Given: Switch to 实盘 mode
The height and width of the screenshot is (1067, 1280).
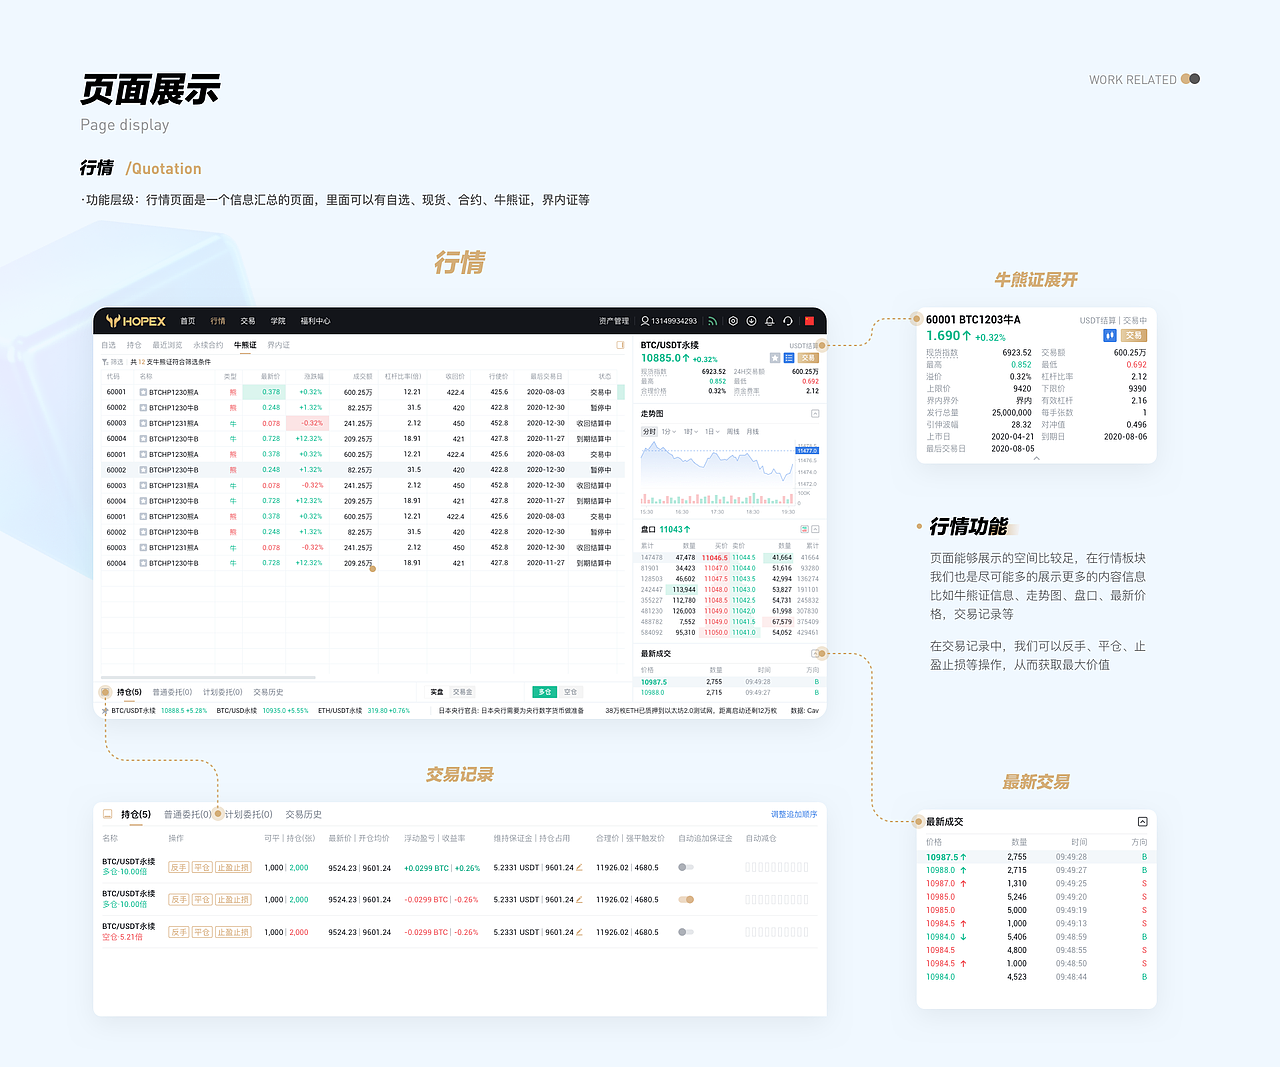Looking at the screenshot, I should click(x=437, y=692).
